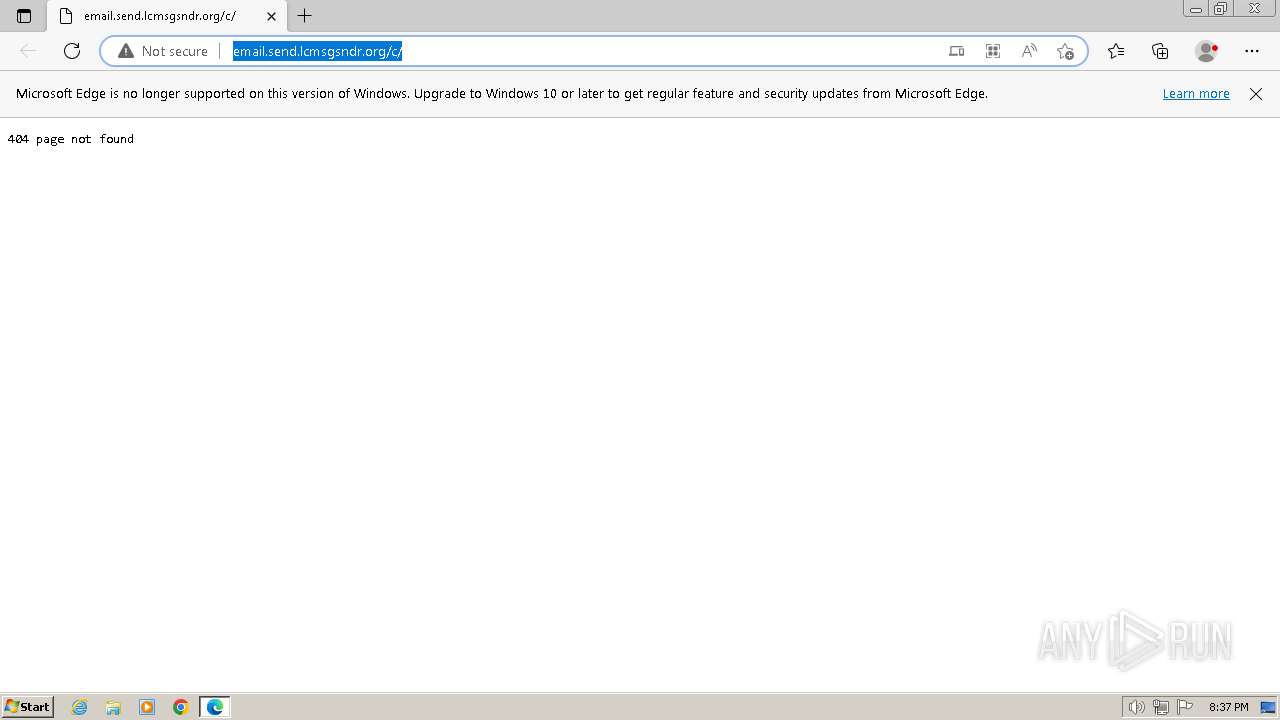This screenshot has width=1280, height=720.
Task: Close the Edge browser window
Action: (x=1255, y=9)
